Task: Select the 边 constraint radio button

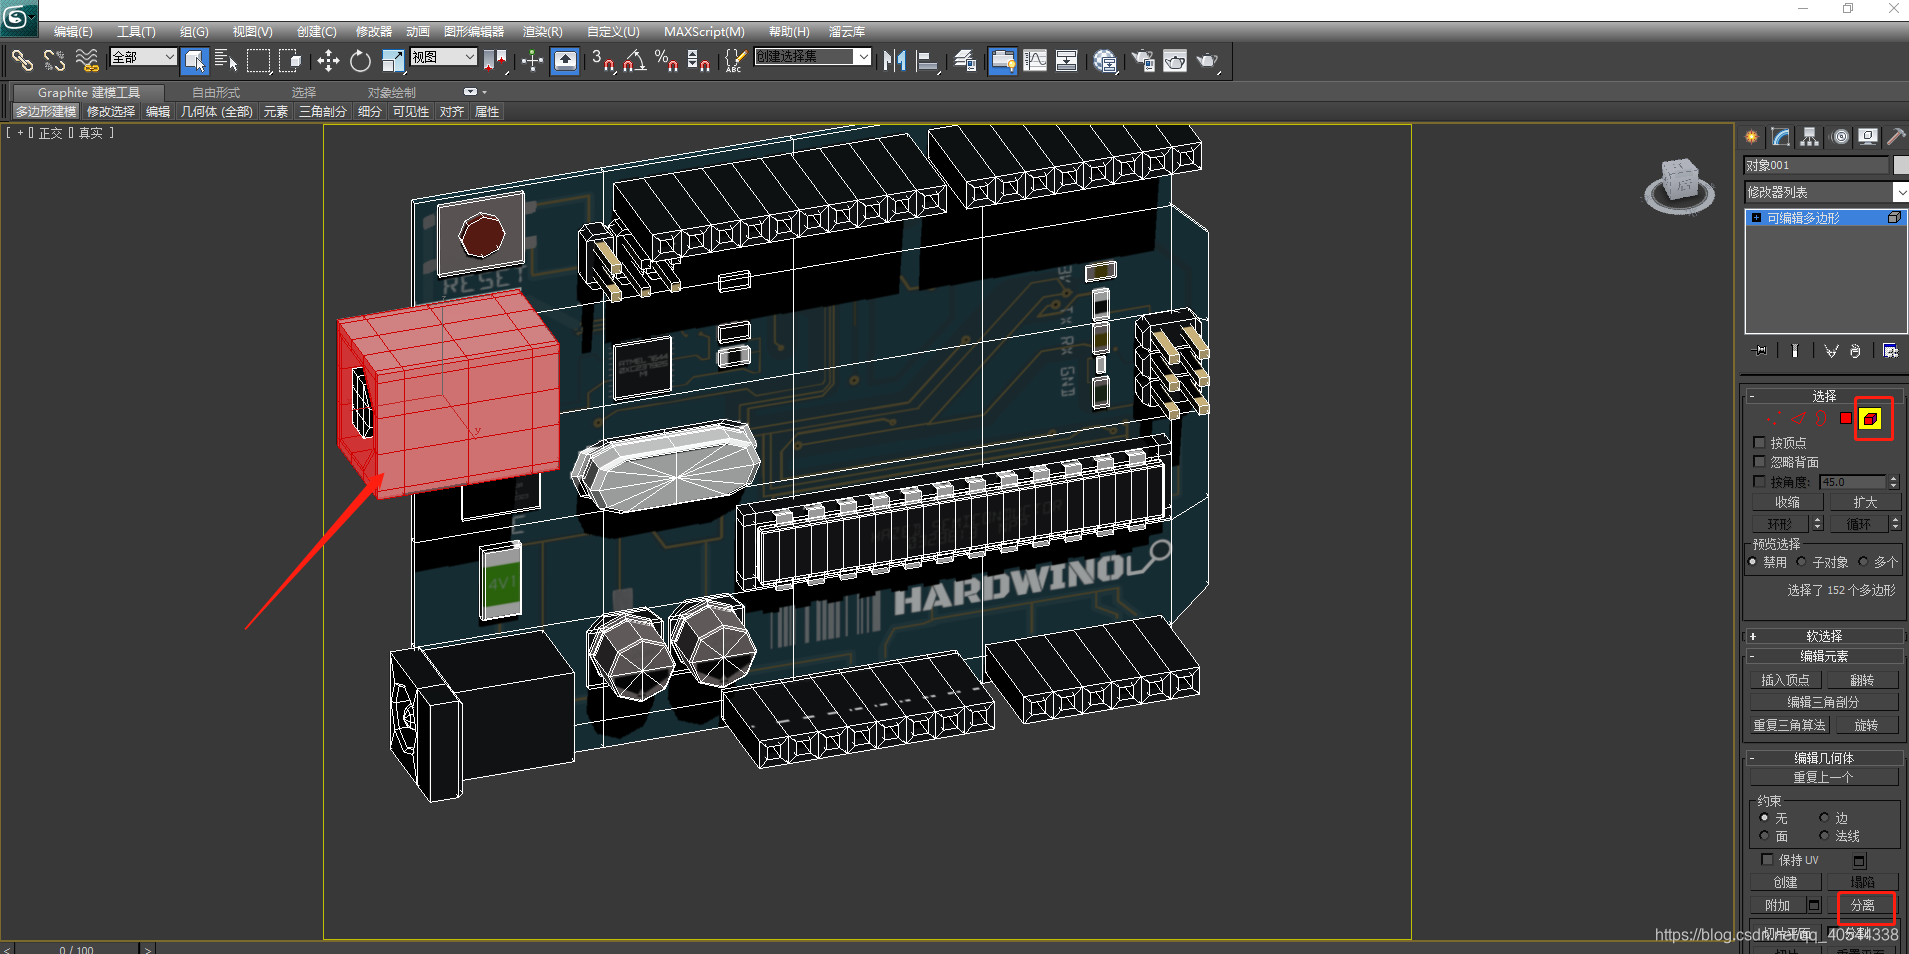Action: (1824, 818)
